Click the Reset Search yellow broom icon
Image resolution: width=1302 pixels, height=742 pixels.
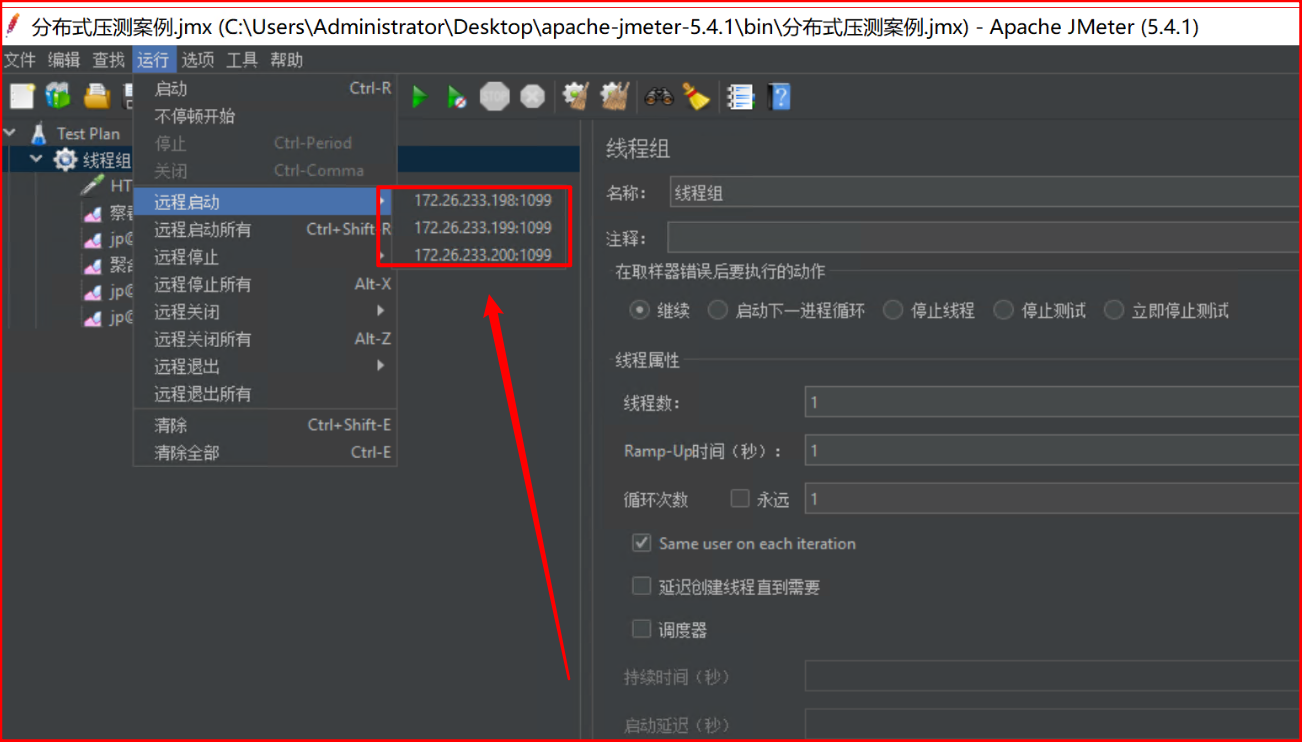(696, 97)
